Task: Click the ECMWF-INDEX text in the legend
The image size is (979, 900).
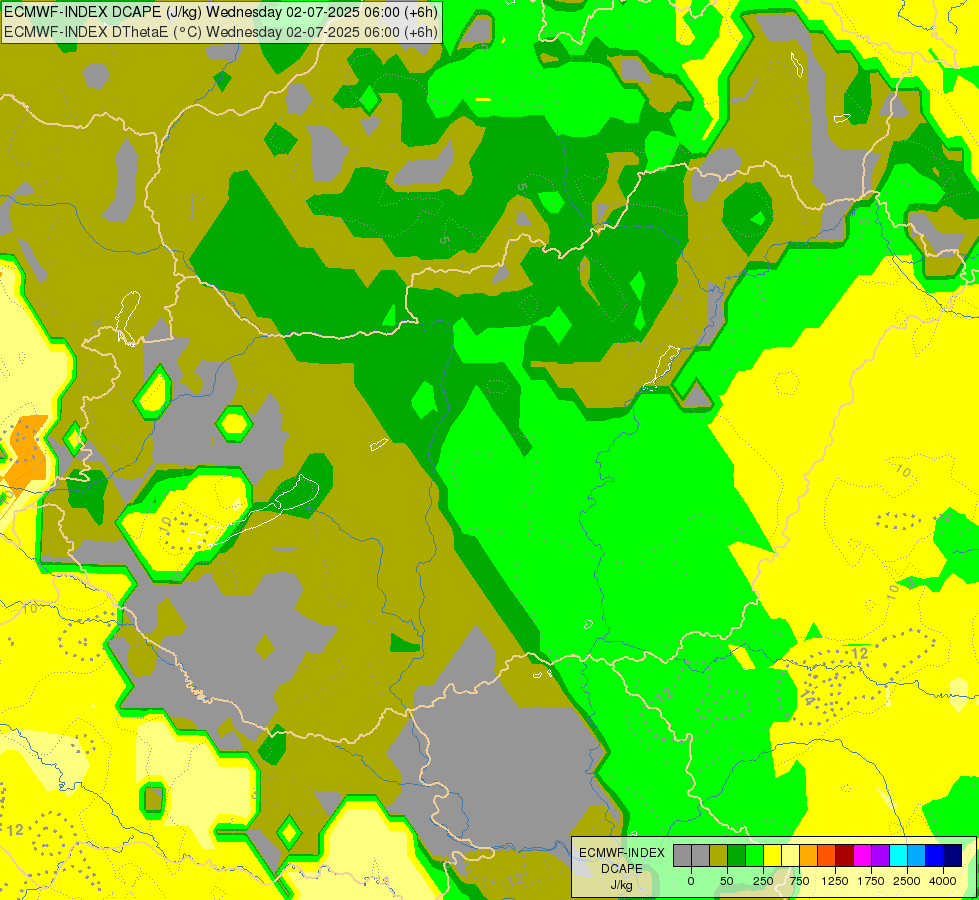Action: (x=622, y=853)
